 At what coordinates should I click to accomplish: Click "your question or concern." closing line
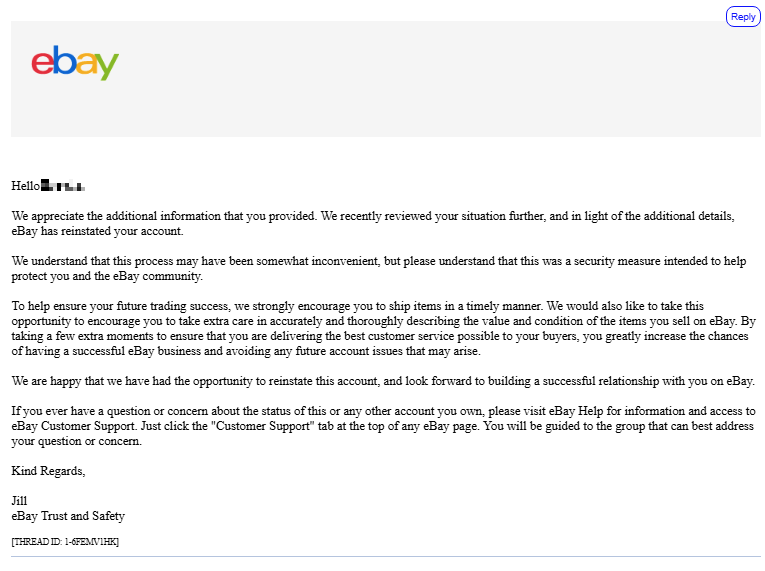click(76, 441)
